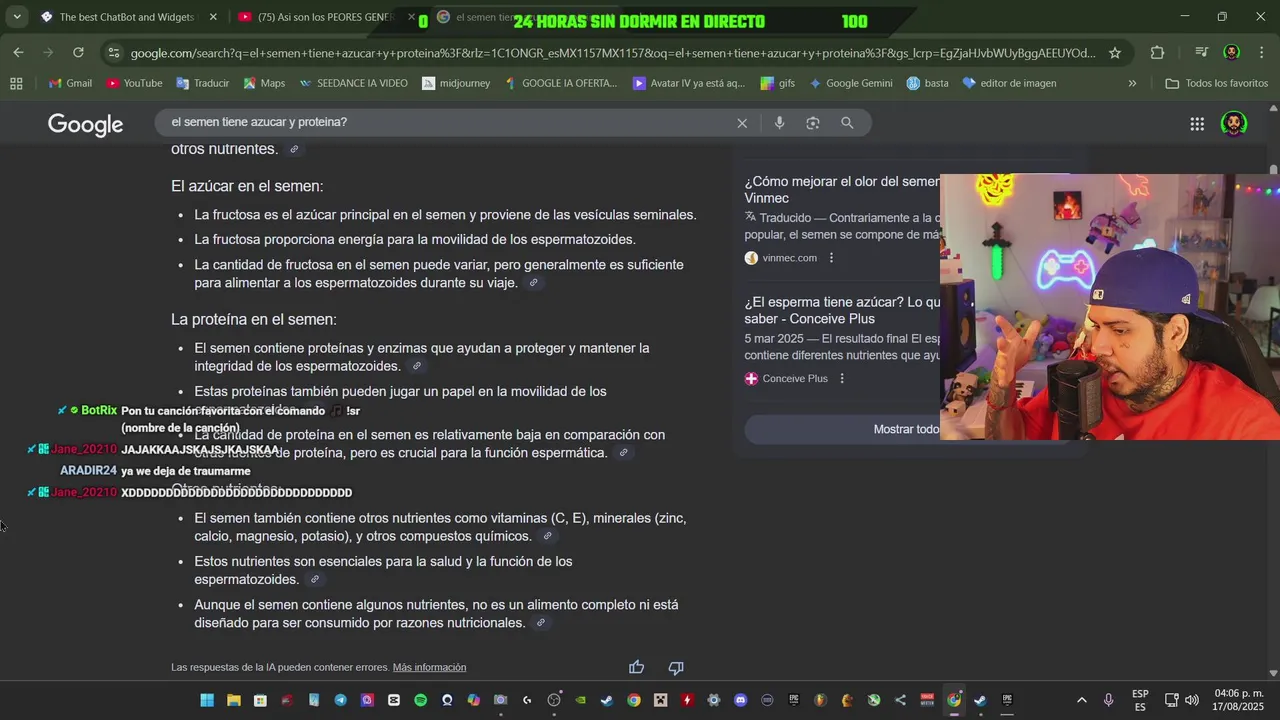Open source link after 'función espermática.'

(624, 454)
